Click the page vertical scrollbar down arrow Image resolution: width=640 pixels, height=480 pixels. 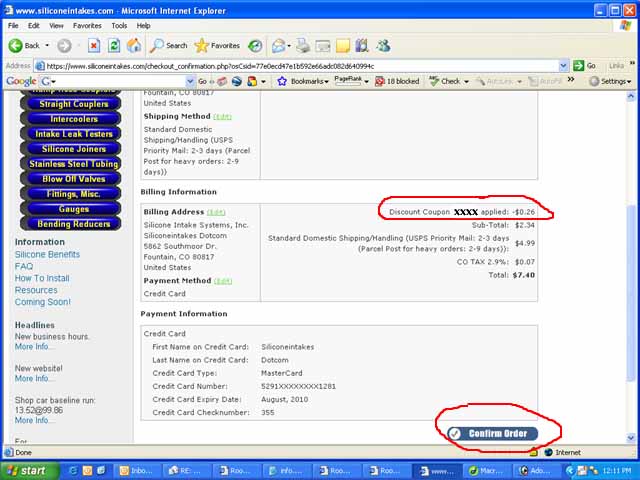(631, 438)
